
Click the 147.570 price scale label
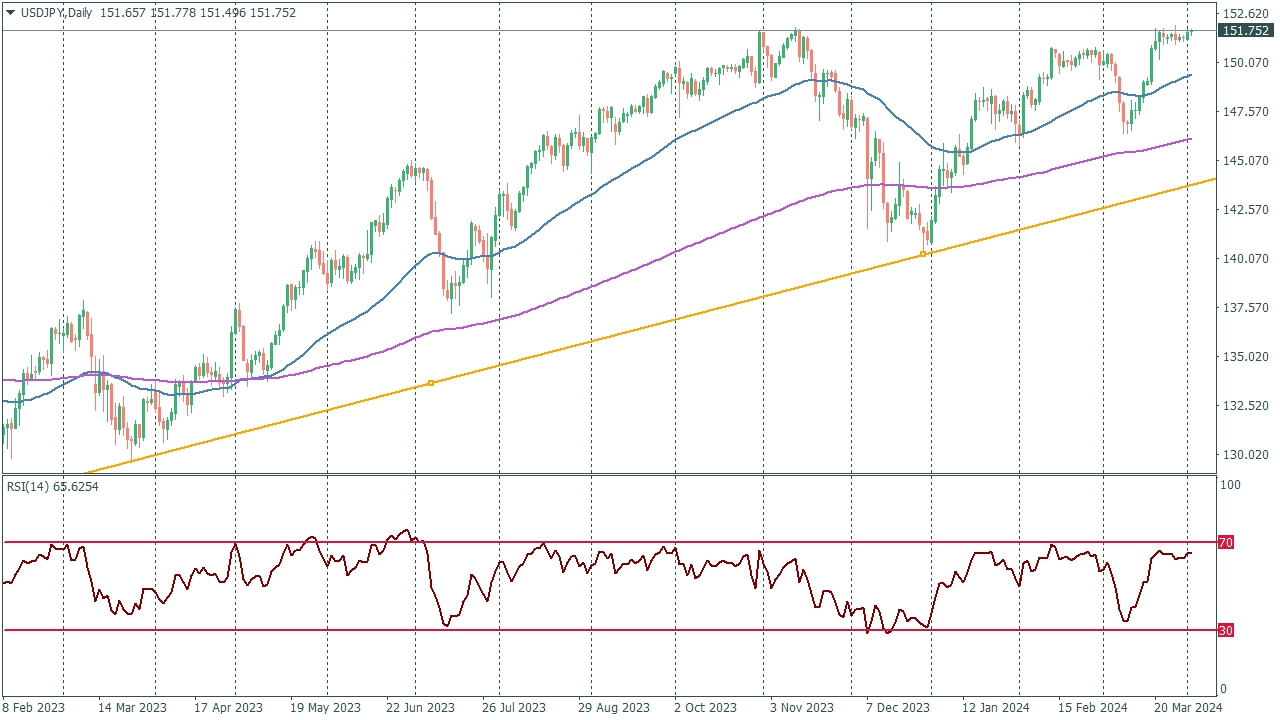(1246, 112)
